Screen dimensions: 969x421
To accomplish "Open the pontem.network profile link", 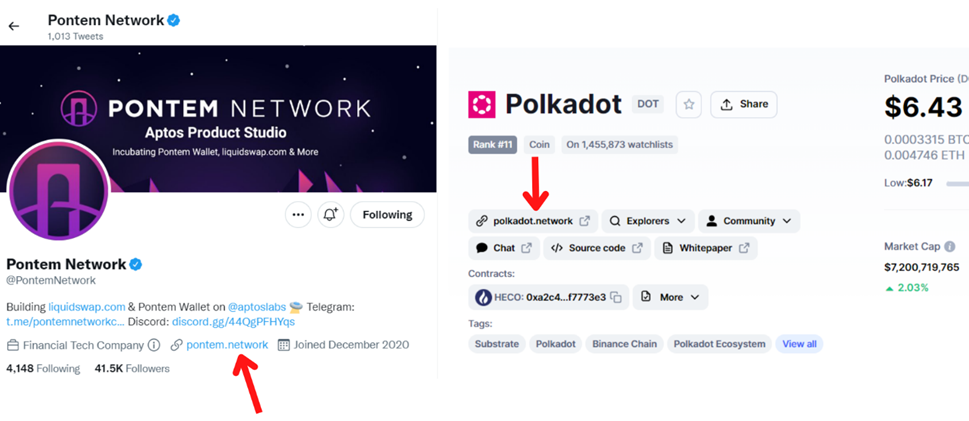I will click(x=227, y=345).
